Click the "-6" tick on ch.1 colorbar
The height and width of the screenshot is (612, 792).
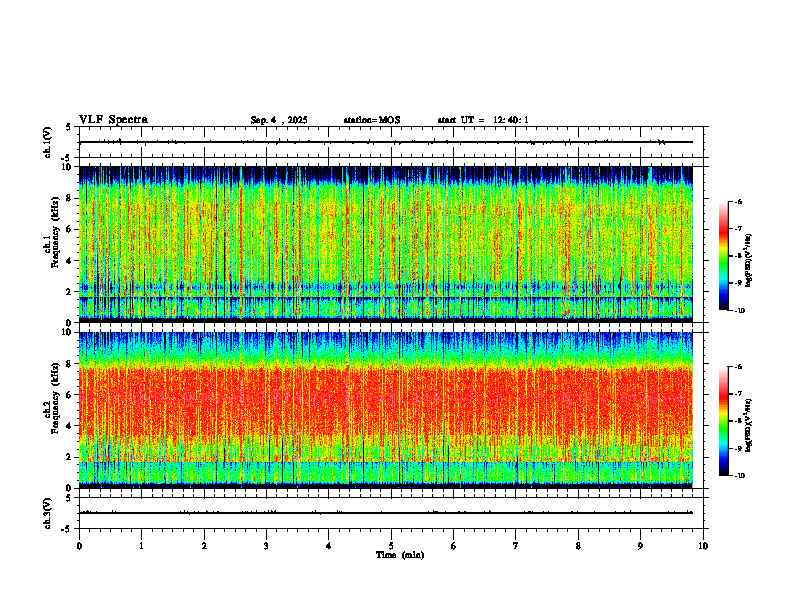[738, 202]
